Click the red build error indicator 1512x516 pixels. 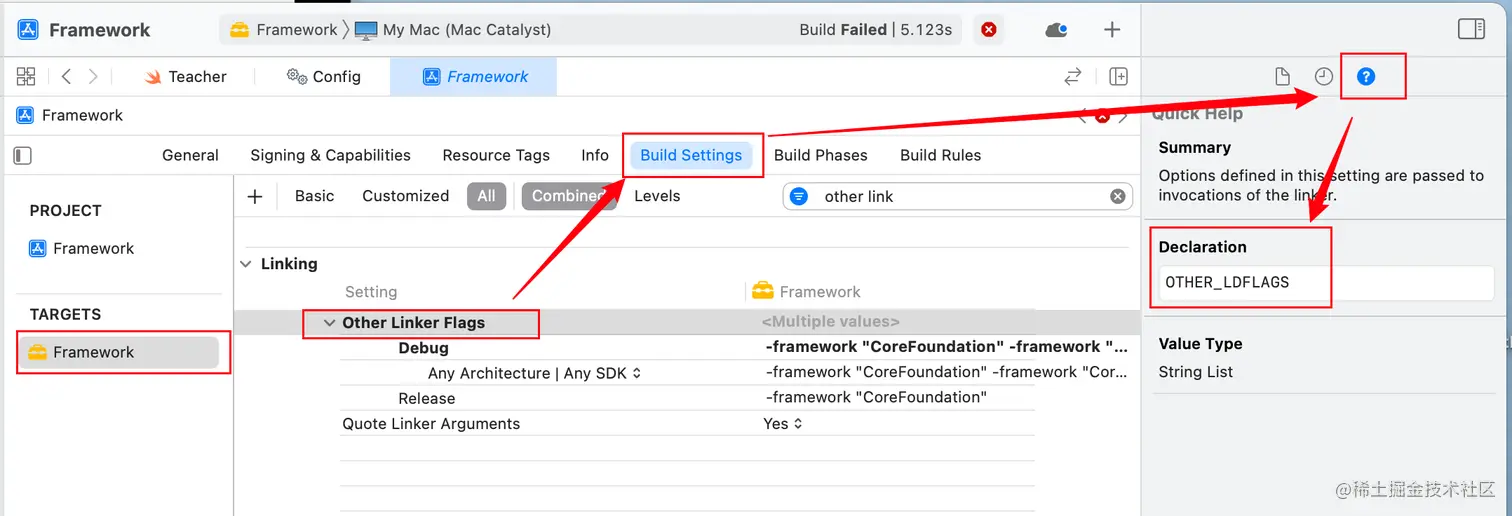[x=989, y=30]
